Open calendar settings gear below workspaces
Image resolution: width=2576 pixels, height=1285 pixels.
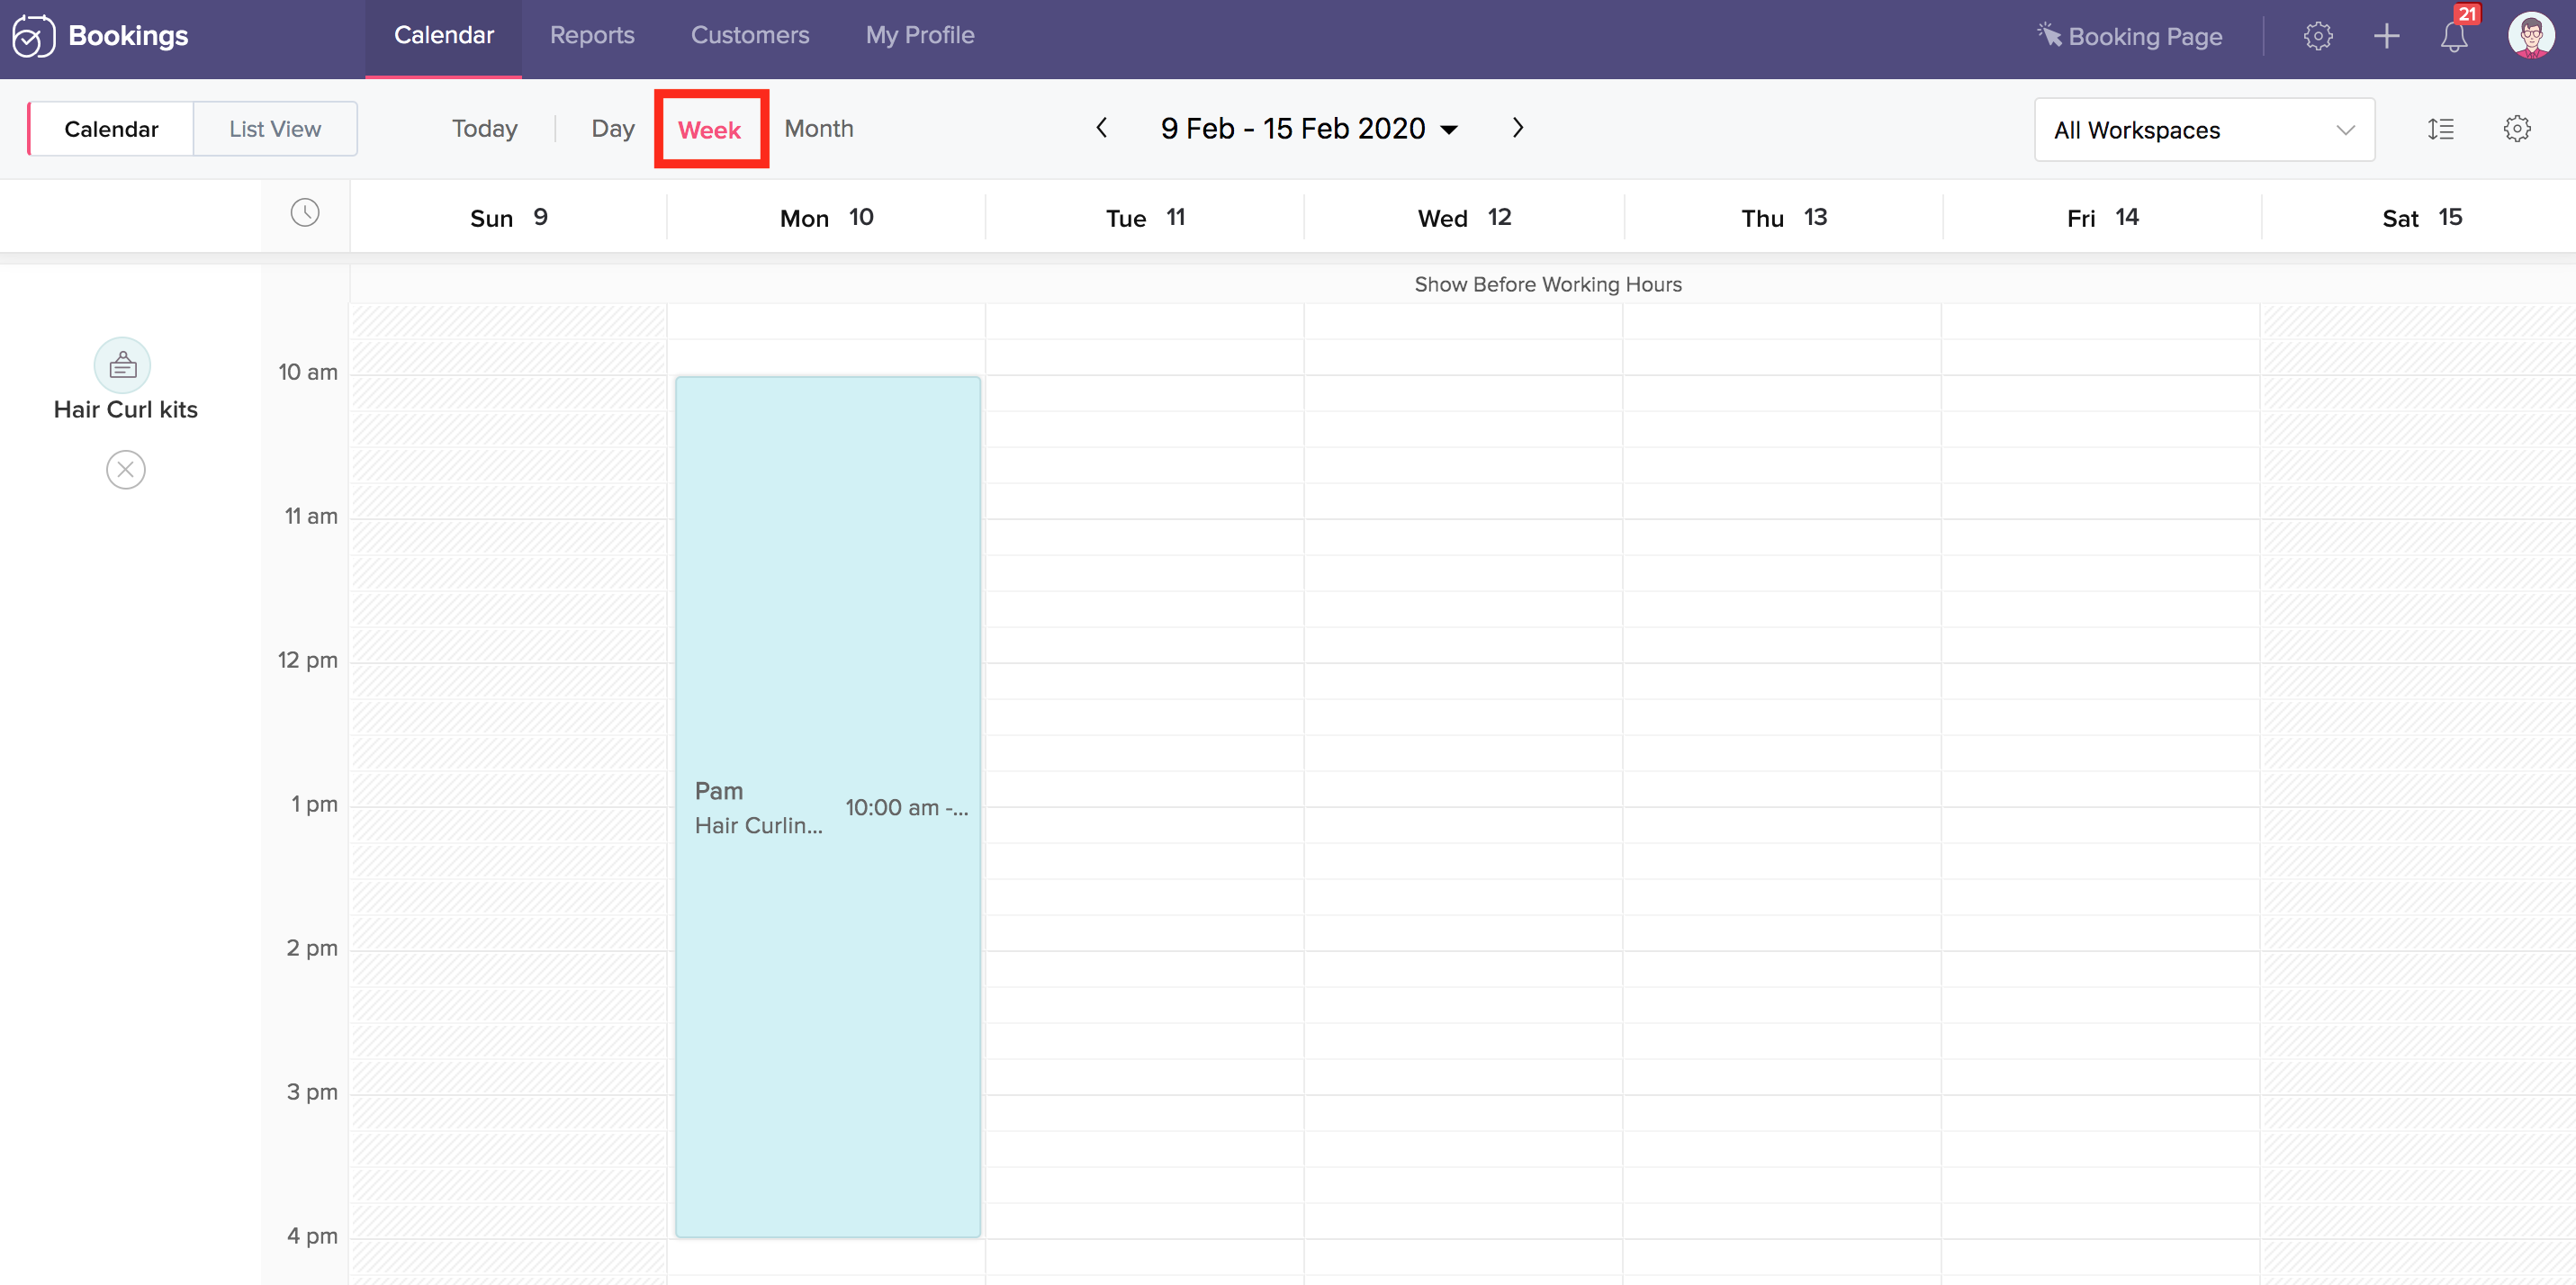(2516, 129)
